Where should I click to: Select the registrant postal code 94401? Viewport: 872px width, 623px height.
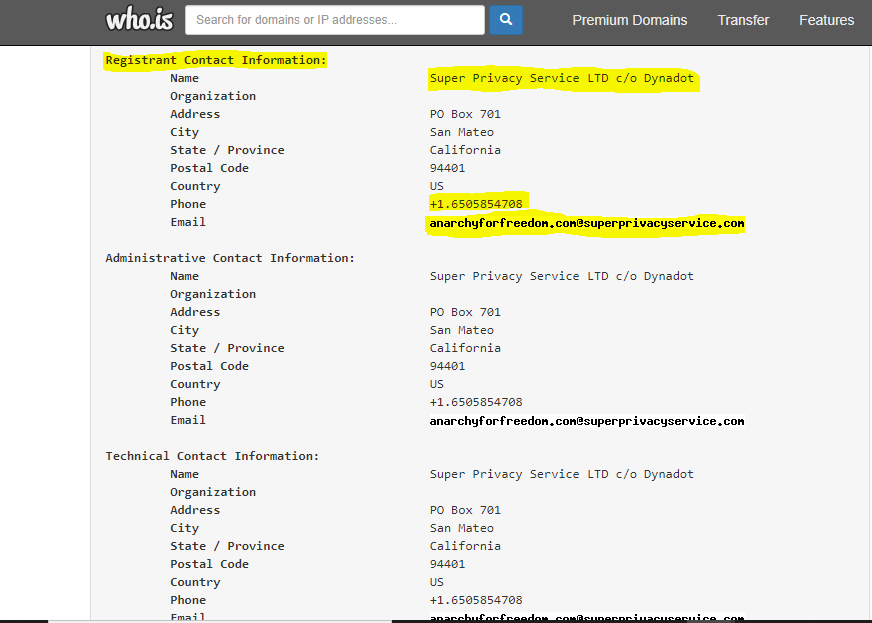(447, 168)
